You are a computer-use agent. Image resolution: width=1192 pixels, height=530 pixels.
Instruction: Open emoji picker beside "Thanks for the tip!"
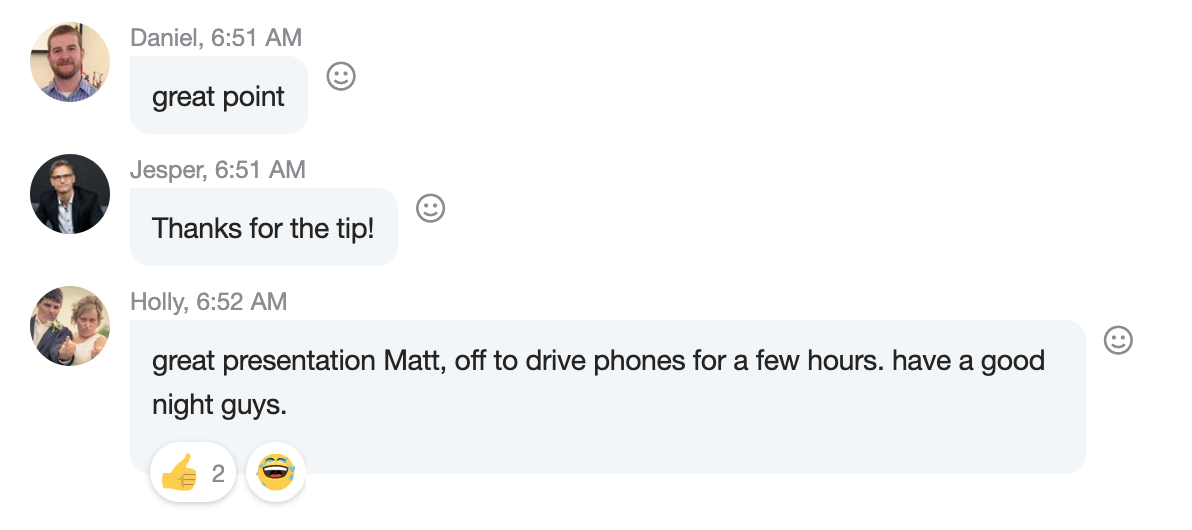(430, 208)
